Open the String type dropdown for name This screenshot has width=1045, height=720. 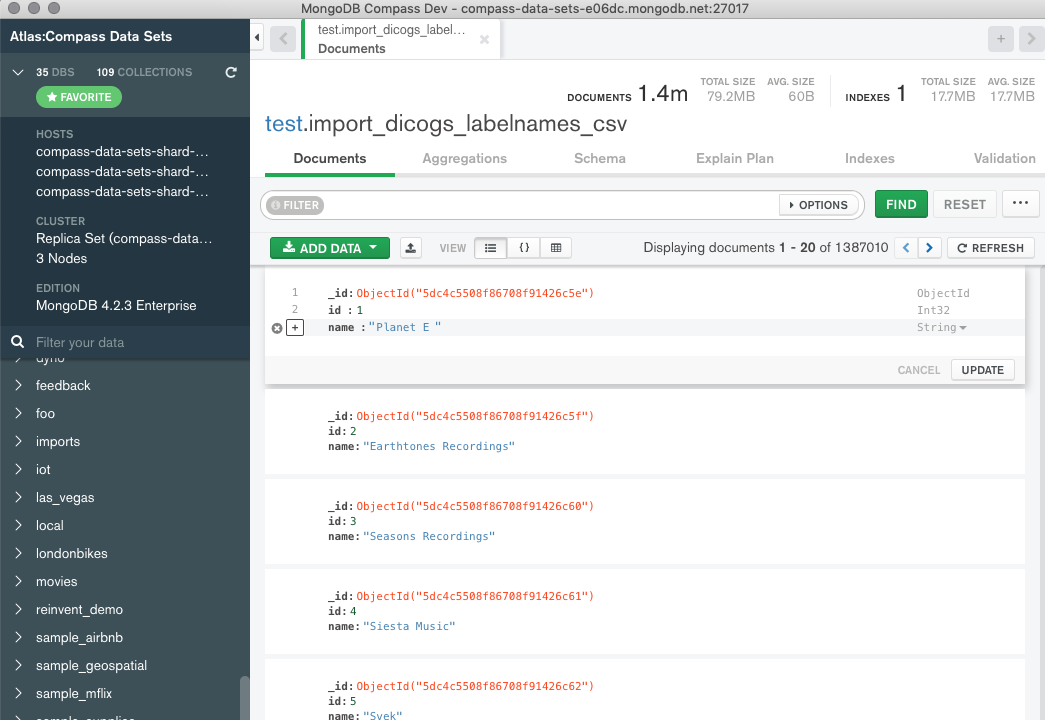coord(941,327)
